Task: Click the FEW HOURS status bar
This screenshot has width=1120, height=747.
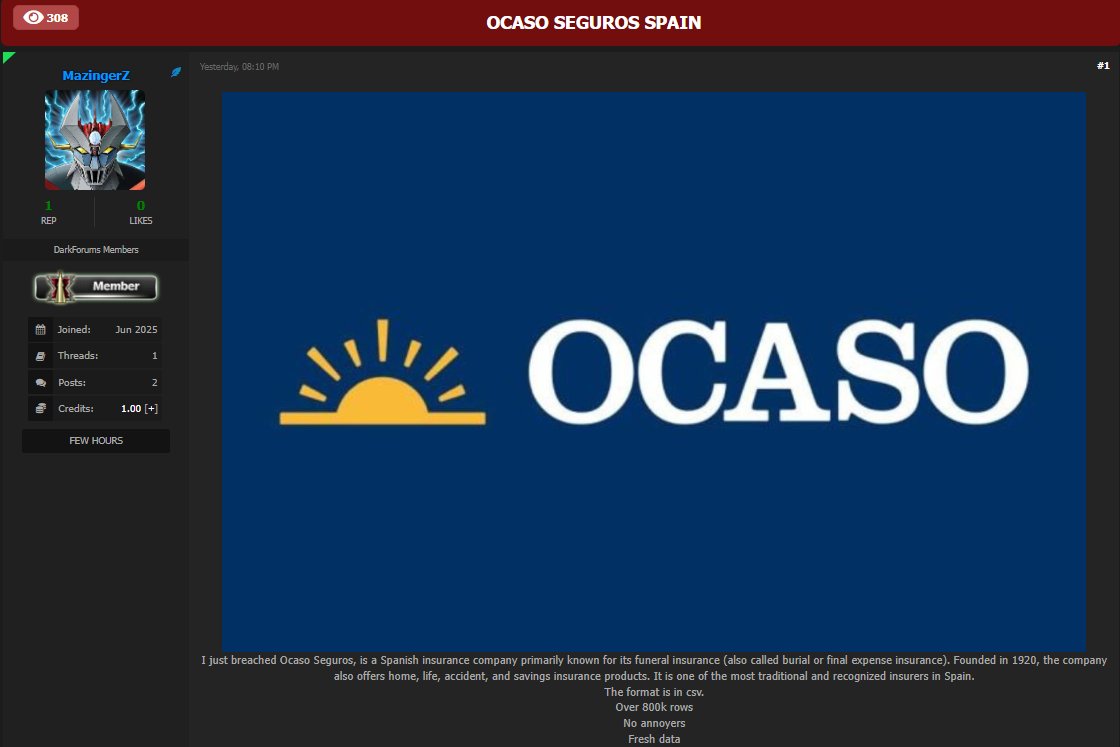Action: (x=96, y=441)
